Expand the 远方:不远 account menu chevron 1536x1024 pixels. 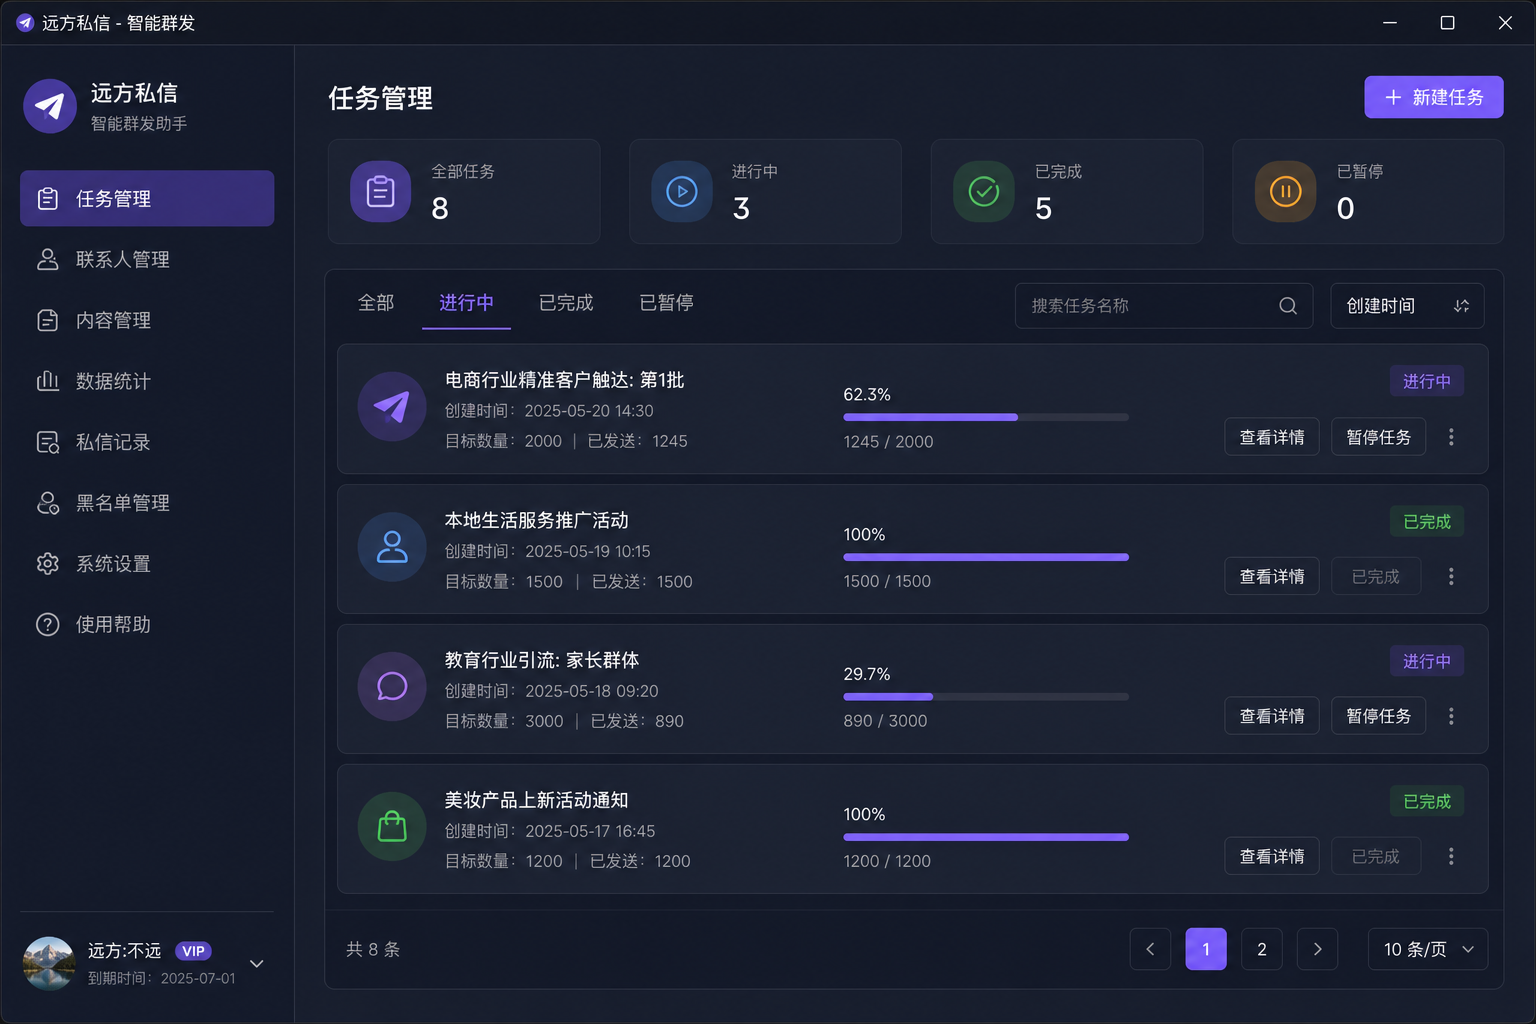pyautogui.click(x=257, y=964)
